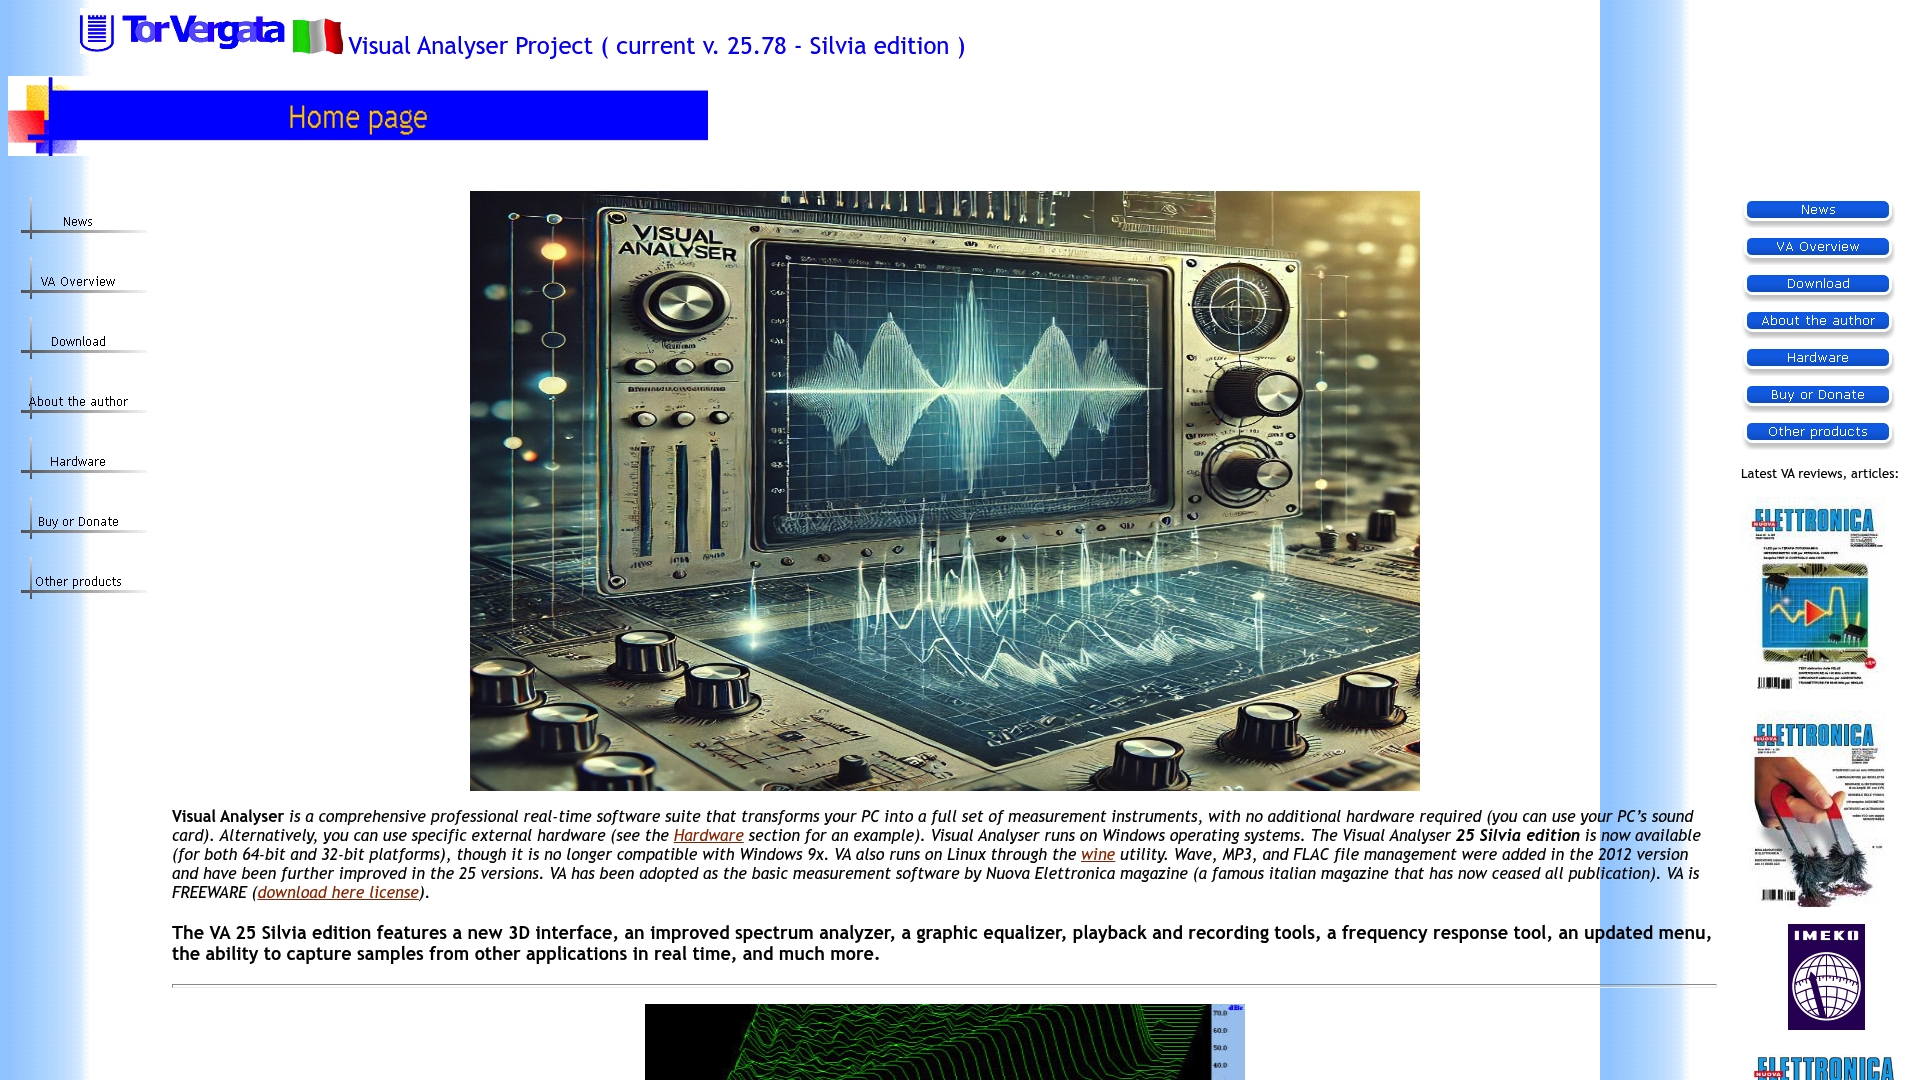Click the bold 25 Silvia edition text in the italic paragraph

point(1518,836)
